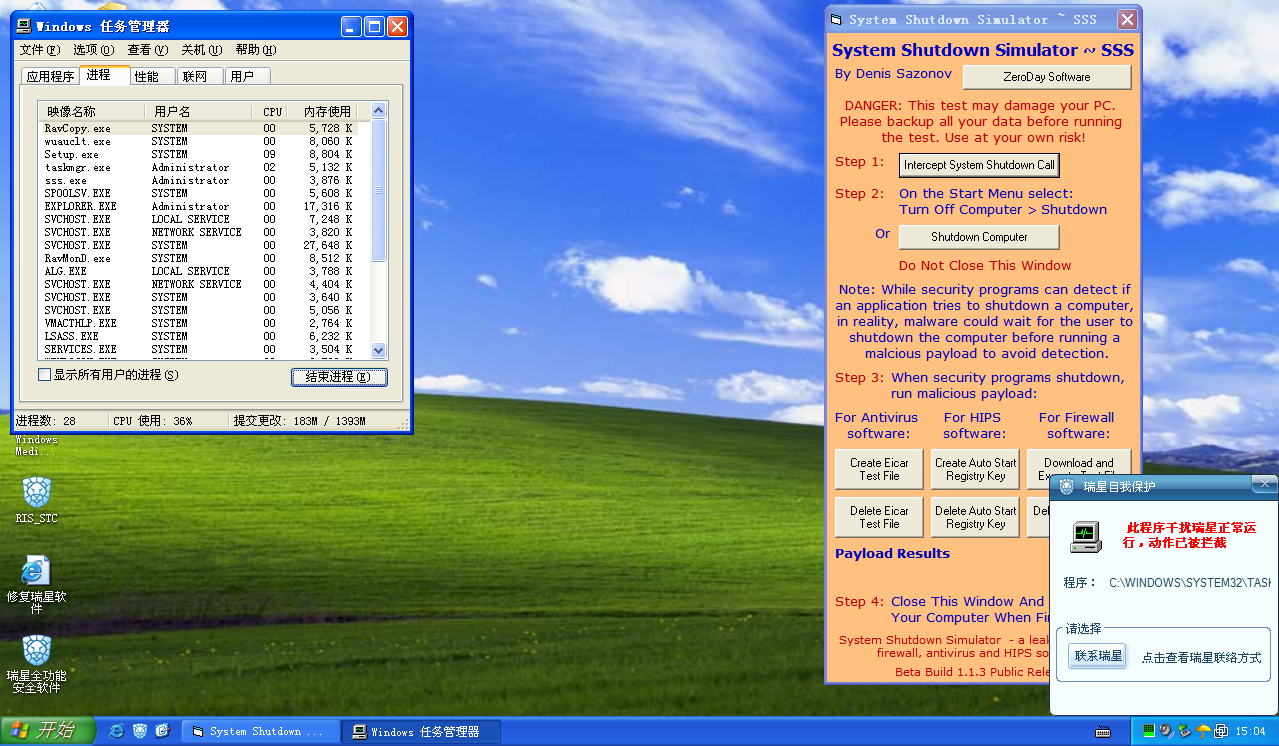
Task: Open the 关机(U) menu in Task Manager
Action: pyautogui.click(x=201, y=50)
